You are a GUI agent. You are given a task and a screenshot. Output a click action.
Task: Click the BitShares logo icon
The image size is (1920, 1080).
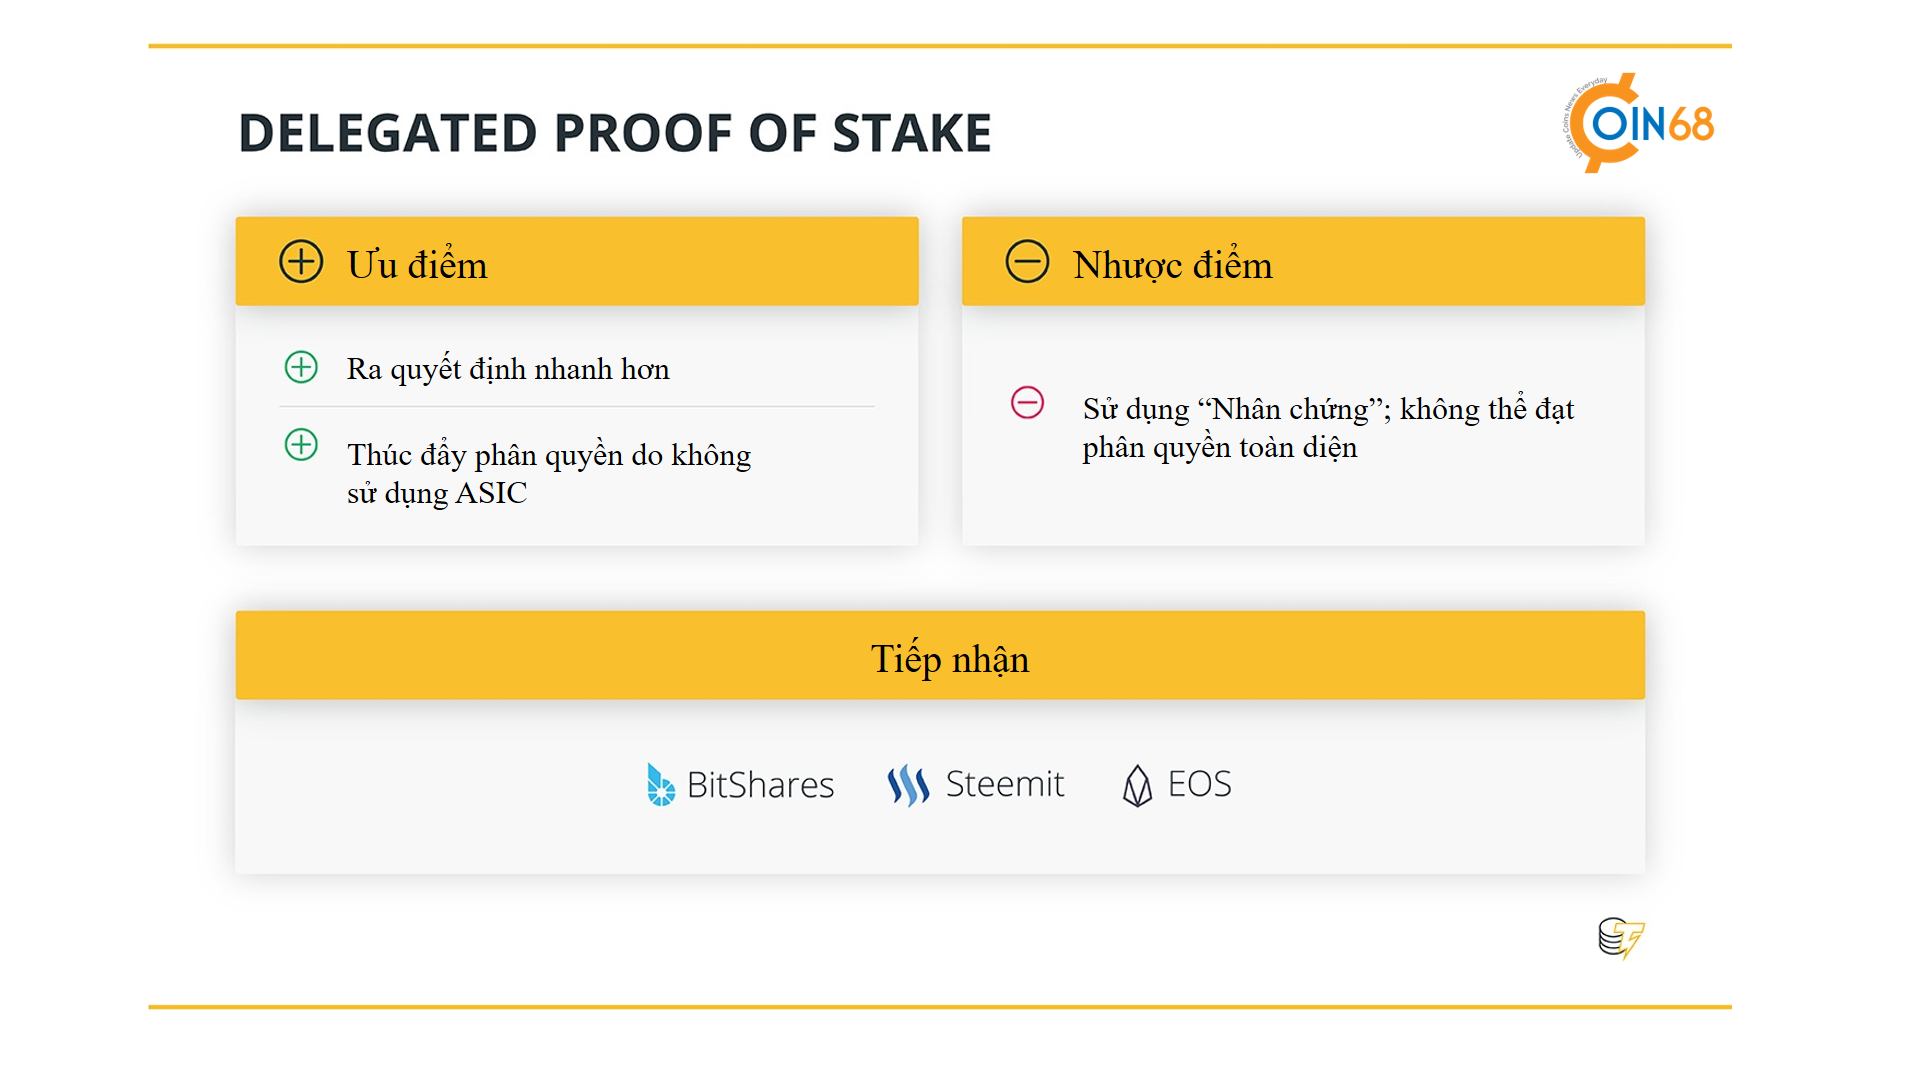coord(660,785)
